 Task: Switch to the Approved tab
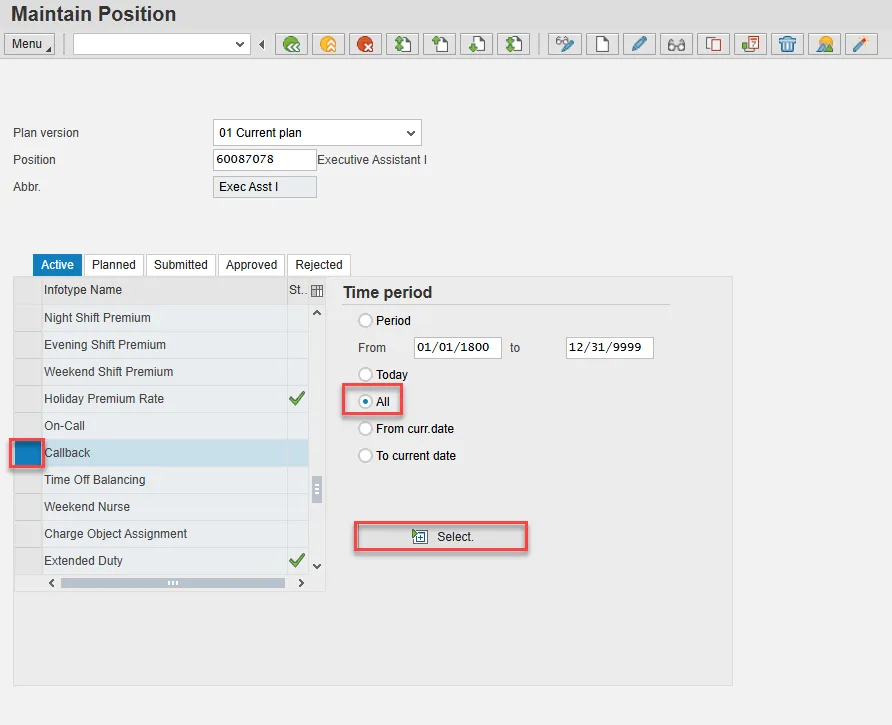pyautogui.click(x=251, y=265)
